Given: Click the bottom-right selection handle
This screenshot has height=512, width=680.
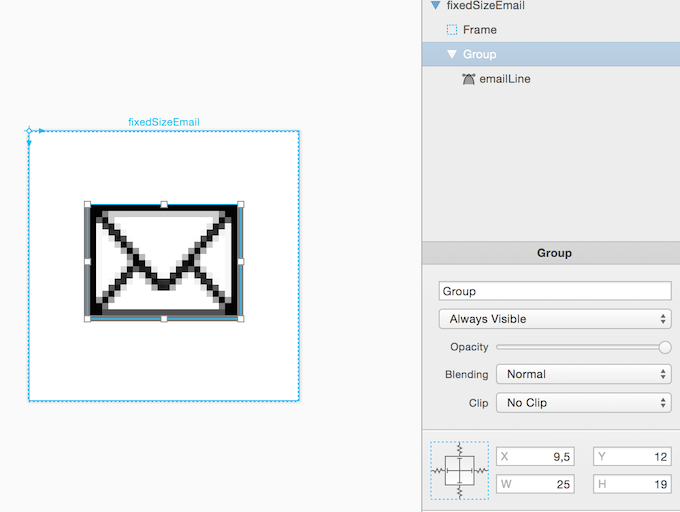Looking at the screenshot, I should click(241, 319).
